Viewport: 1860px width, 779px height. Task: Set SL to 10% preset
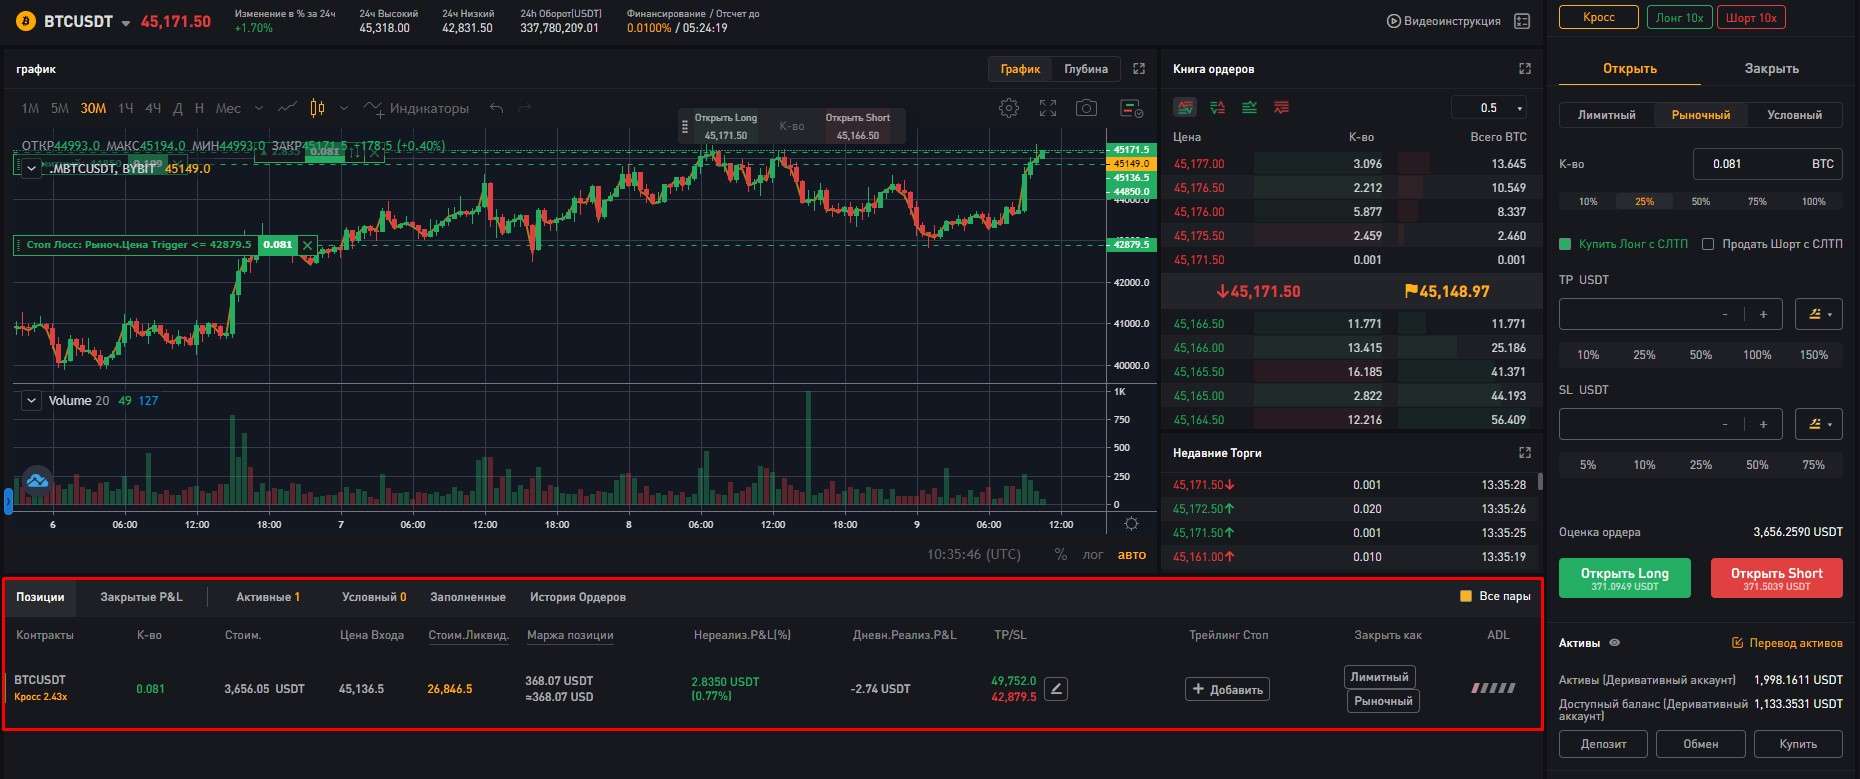tap(1644, 465)
